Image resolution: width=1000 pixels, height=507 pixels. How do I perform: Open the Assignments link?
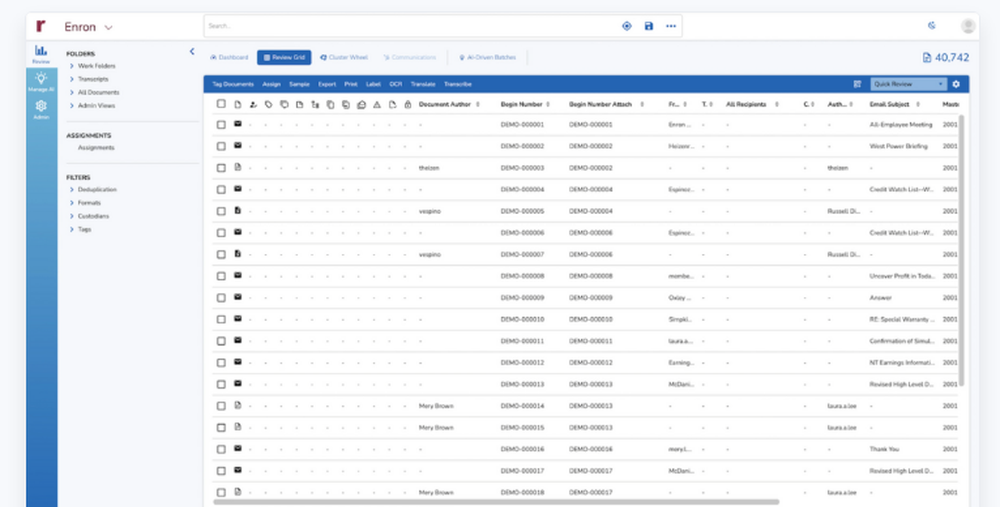coord(96,147)
